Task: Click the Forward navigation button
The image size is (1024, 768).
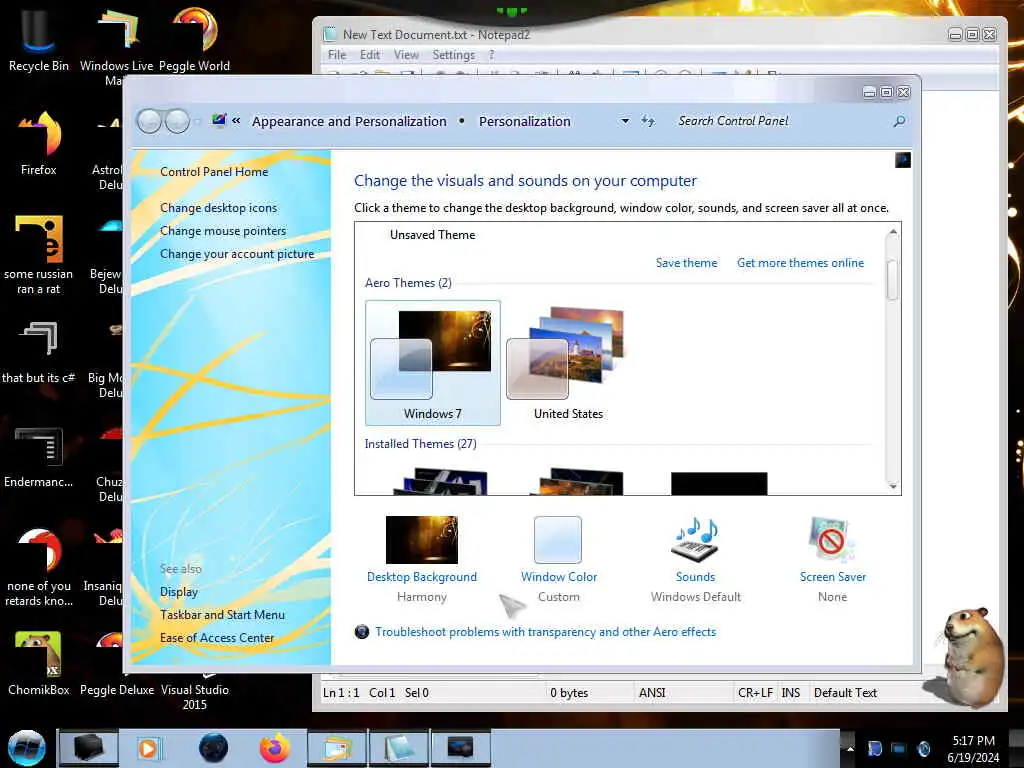Action: 177,121
